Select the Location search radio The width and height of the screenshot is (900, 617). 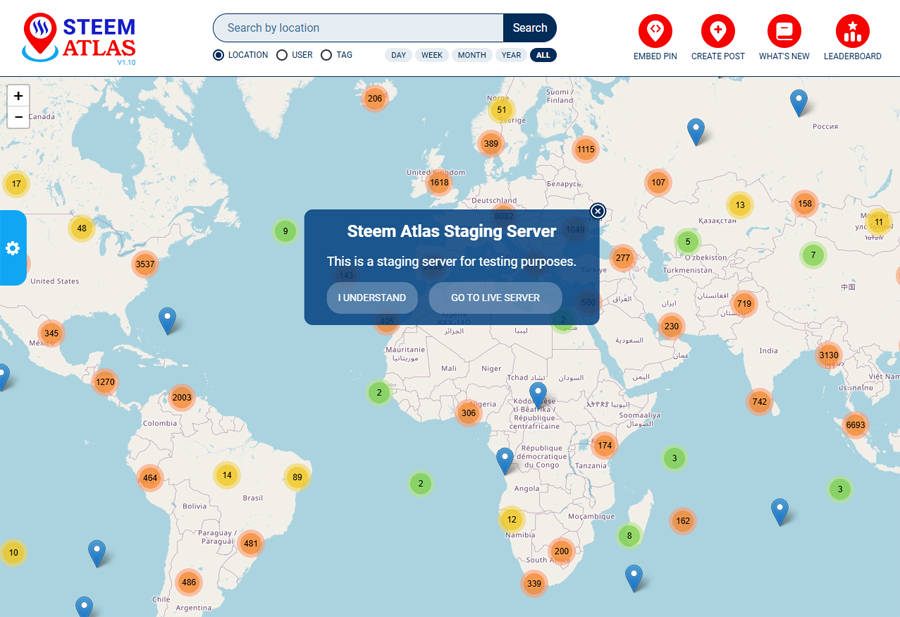coord(218,55)
